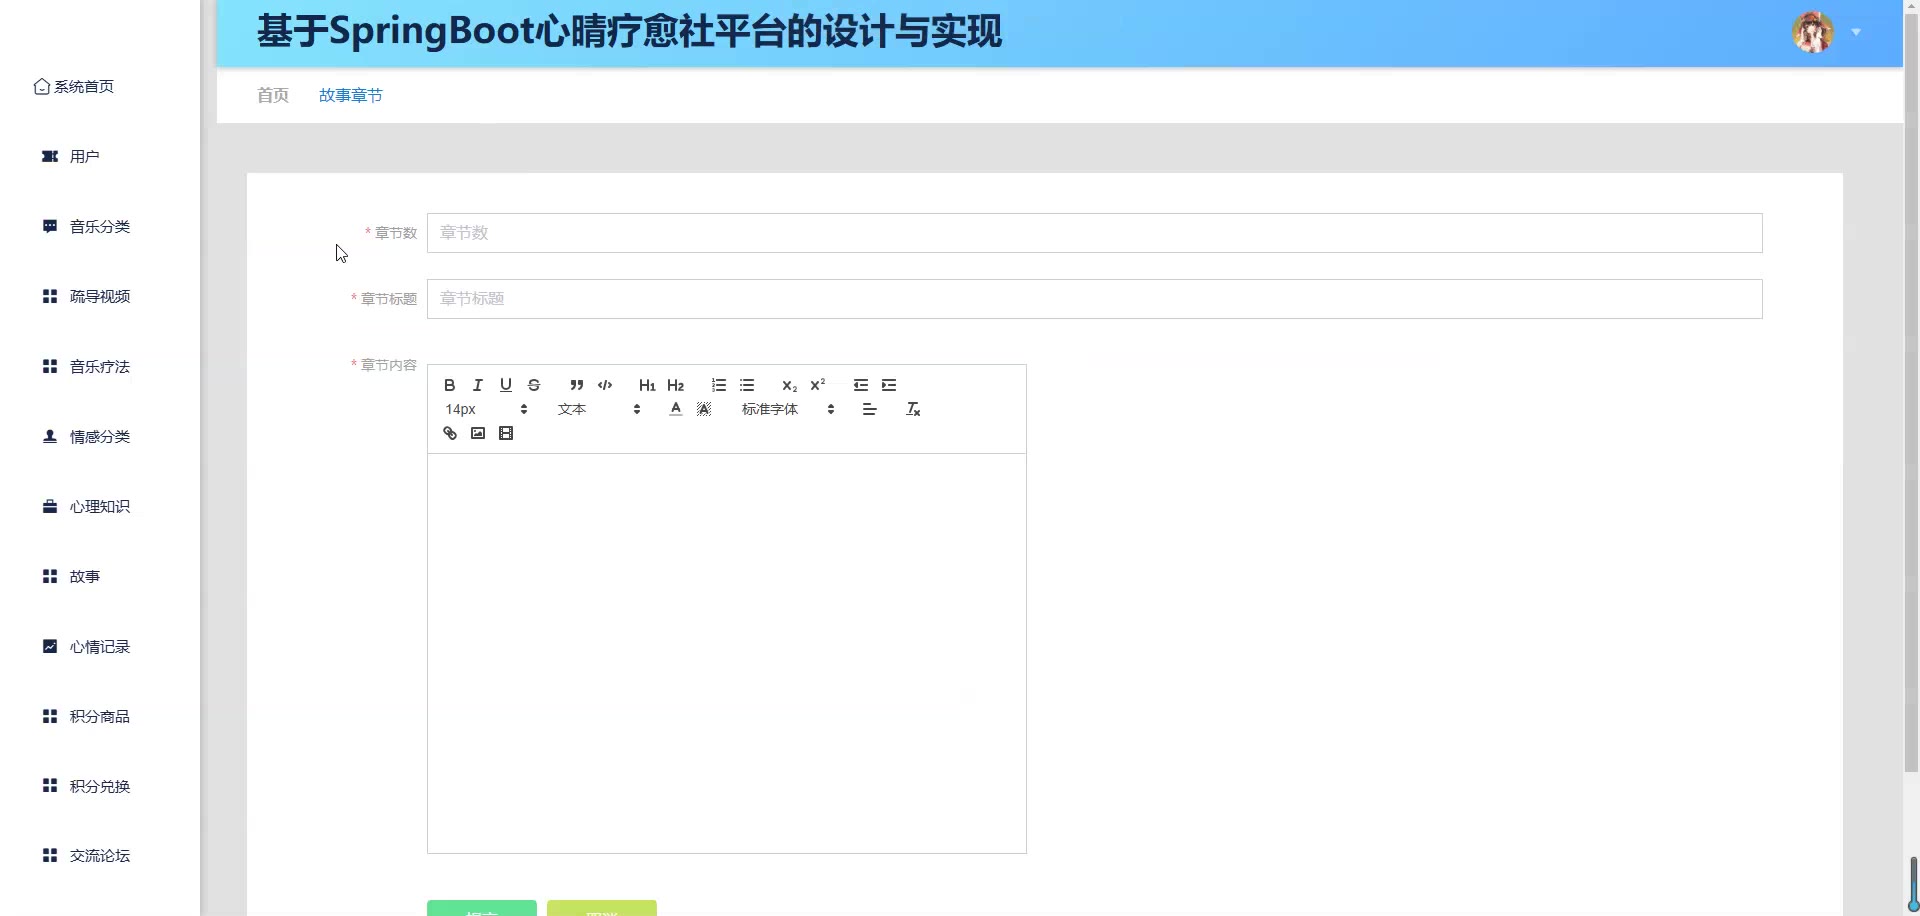Open the 积分兑换 sidebar menu
This screenshot has height=916, width=1920.
[86, 786]
